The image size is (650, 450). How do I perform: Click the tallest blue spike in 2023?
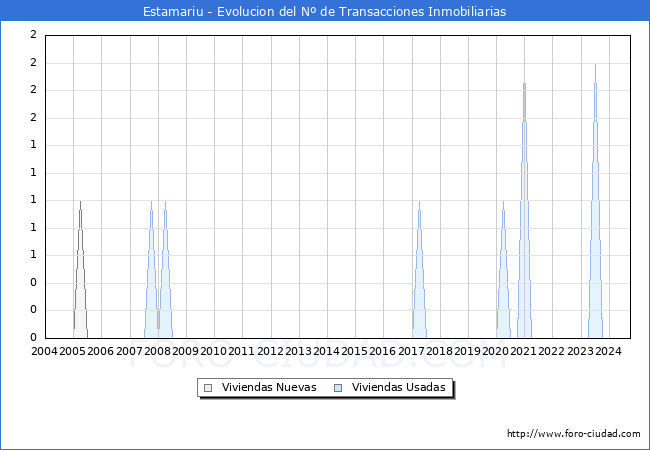(x=595, y=249)
